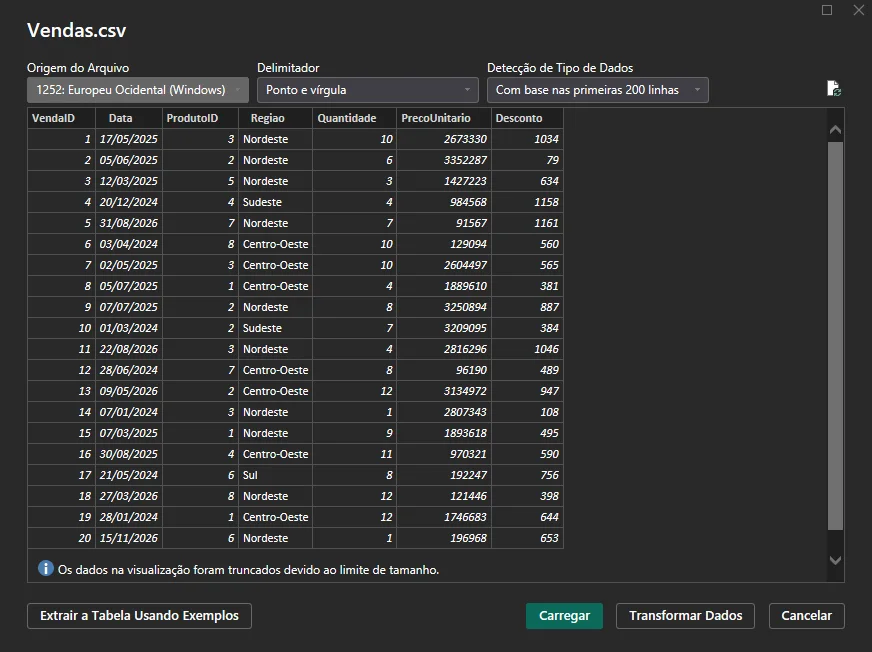The image size is (872, 652).
Task: Click Extrair a Tabela Usando Exemplos
Action: (x=139, y=616)
